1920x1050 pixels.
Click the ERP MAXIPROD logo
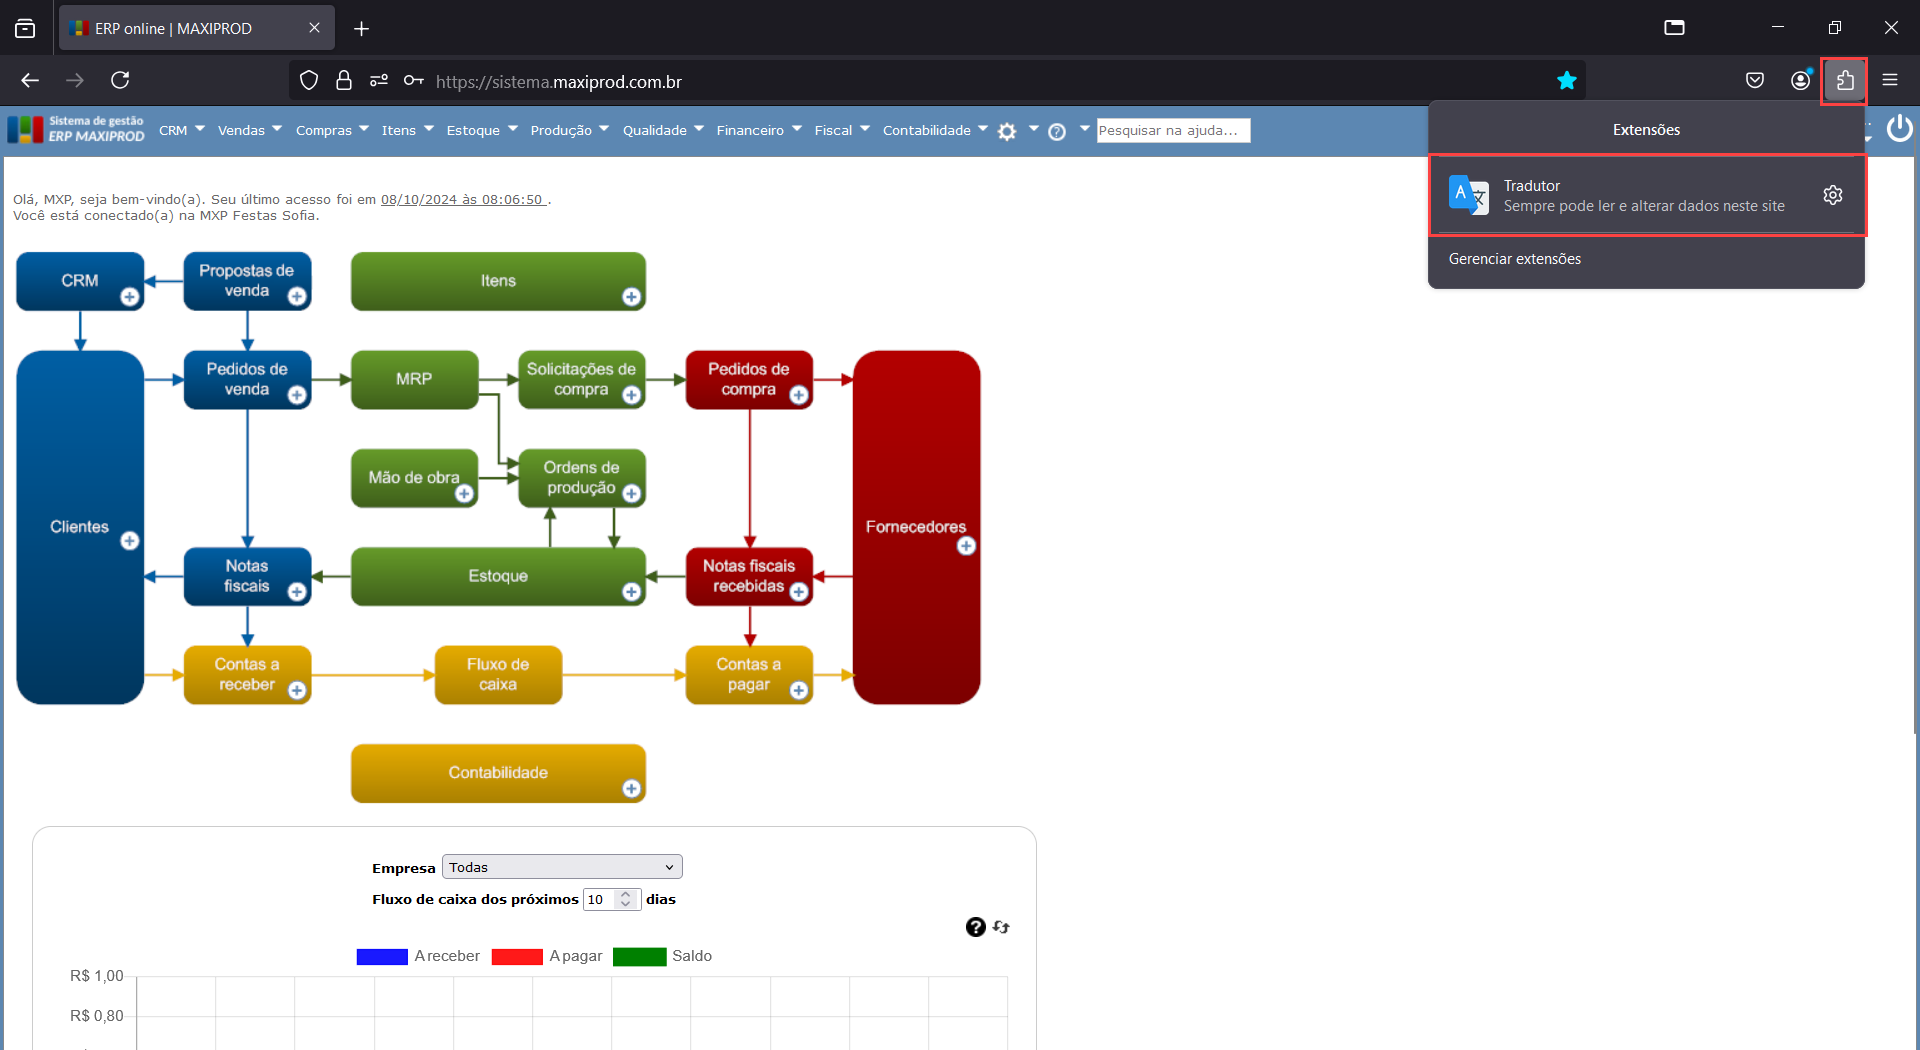(76, 129)
